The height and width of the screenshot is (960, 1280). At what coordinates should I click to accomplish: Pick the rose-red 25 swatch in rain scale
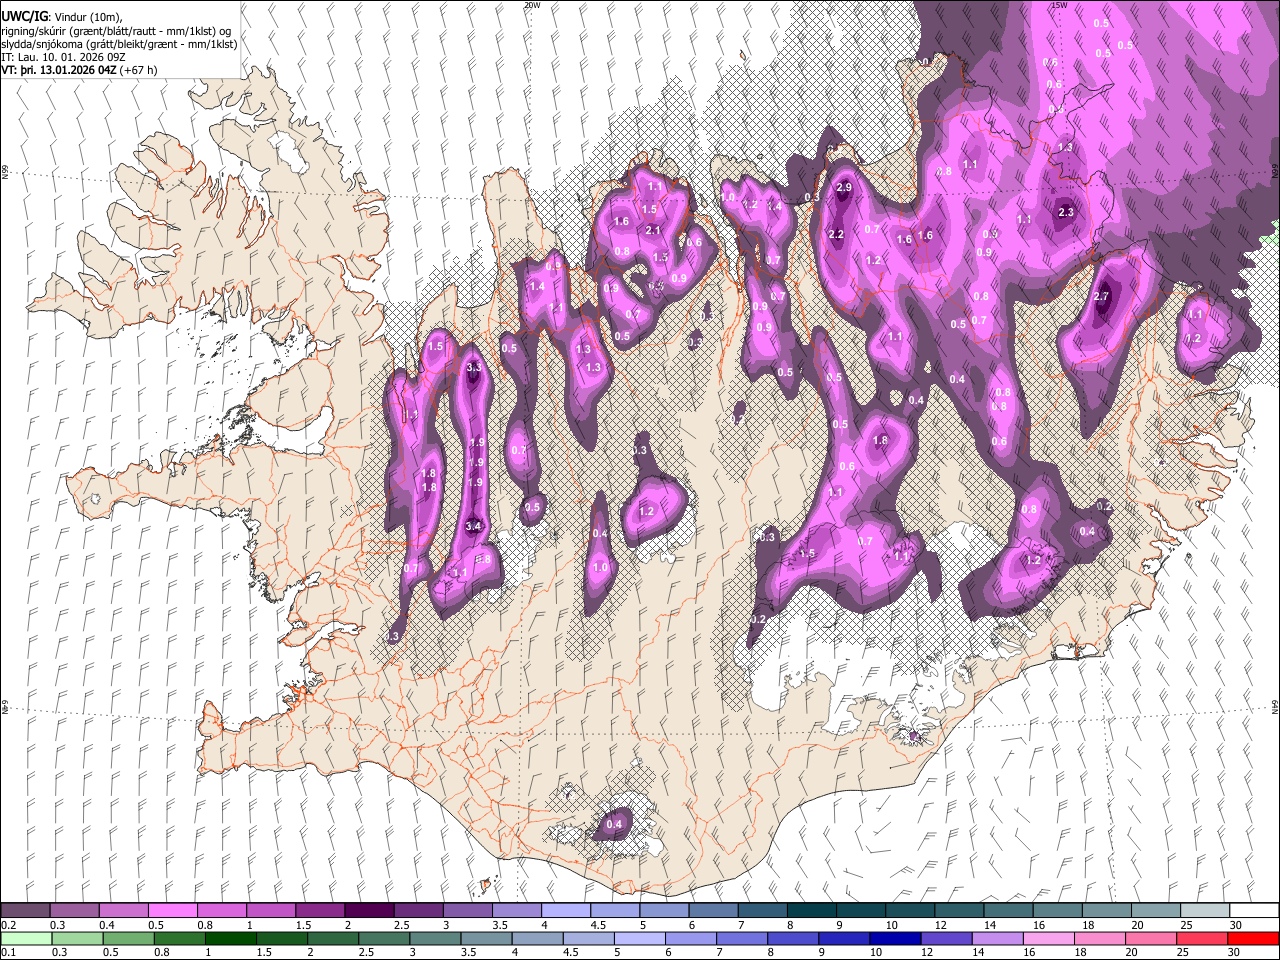coord(1202,938)
